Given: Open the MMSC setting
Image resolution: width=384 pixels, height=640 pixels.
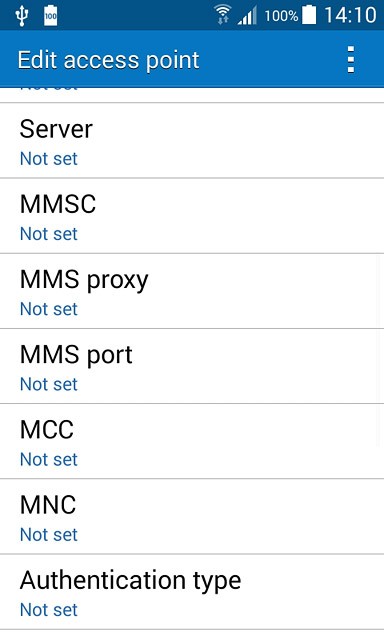Looking at the screenshot, I should pyautogui.click(x=192, y=216).
